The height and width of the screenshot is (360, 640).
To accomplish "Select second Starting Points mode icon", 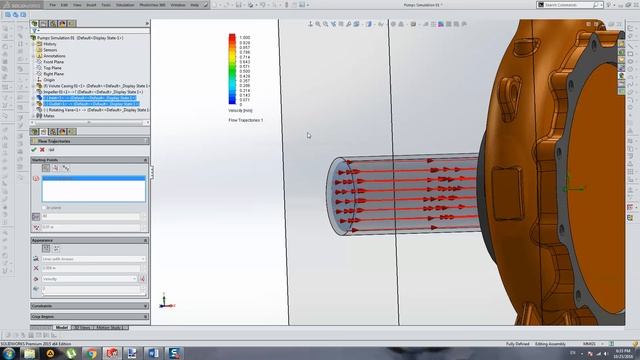I will point(56,168).
